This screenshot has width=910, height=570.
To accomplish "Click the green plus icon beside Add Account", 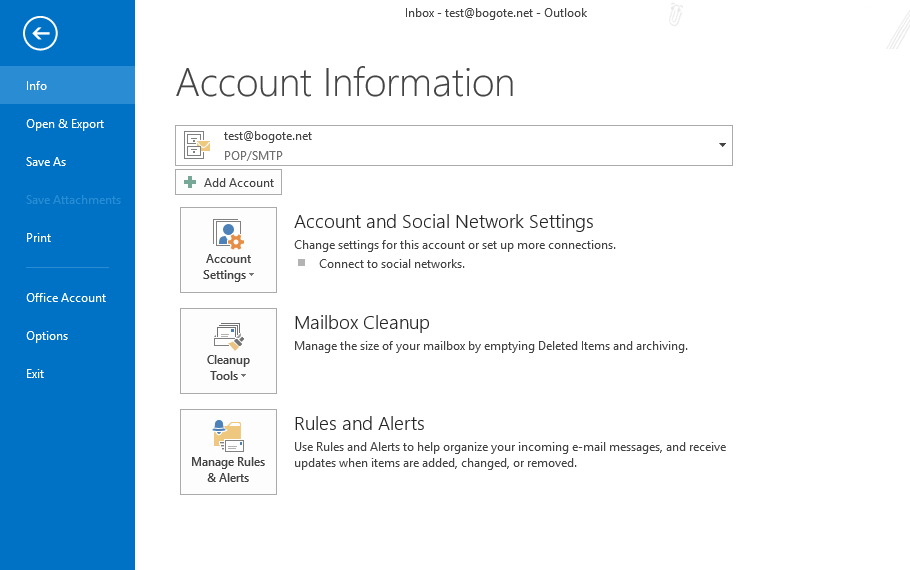I will click(x=190, y=183).
